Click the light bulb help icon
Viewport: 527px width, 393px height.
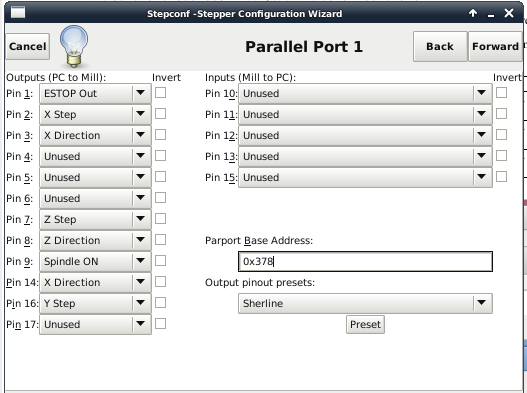coord(74,46)
